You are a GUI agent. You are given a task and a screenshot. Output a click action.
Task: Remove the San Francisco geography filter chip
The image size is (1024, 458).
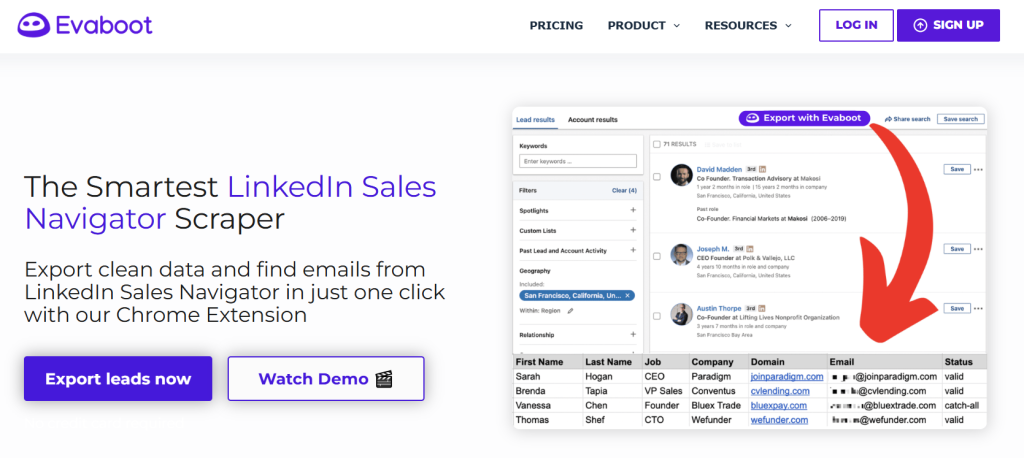pyautogui.click(x=627, y=296)
